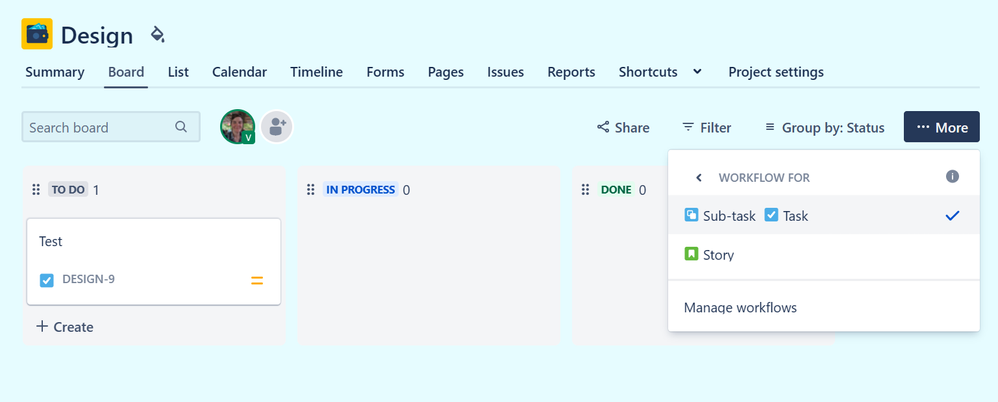Click the IN PROGRESS status label
This screenshot has height=402, width=998.
pyautogui.click(x=360, y=190)
